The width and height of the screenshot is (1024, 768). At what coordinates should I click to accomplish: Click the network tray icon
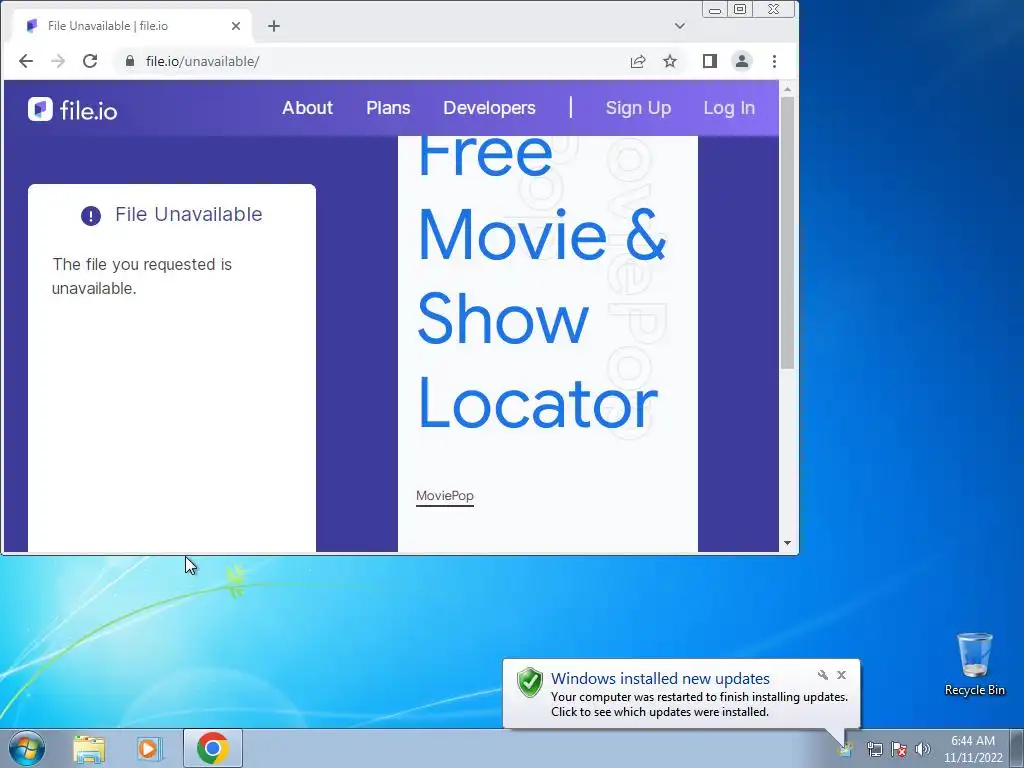[x=874, y=749]
